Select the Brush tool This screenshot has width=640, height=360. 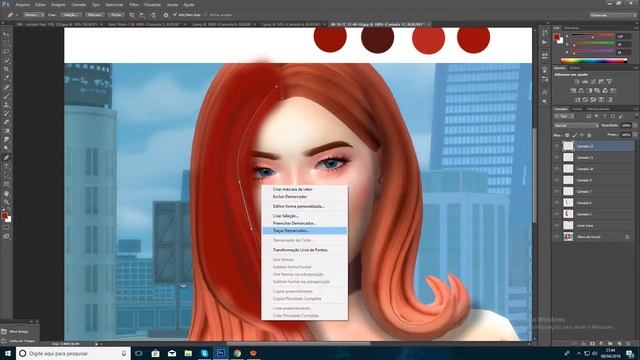[x=6, y=96]
